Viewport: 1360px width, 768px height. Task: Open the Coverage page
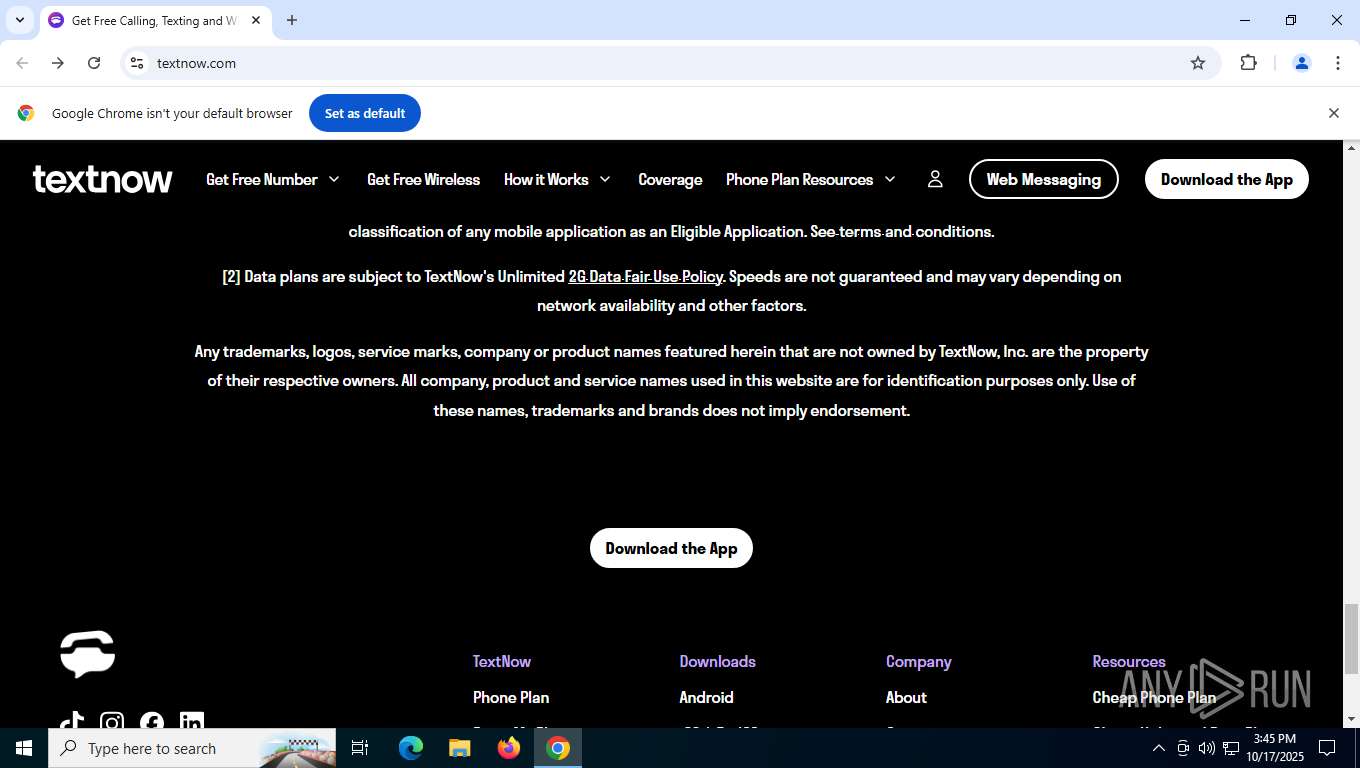tap(670, 180)
